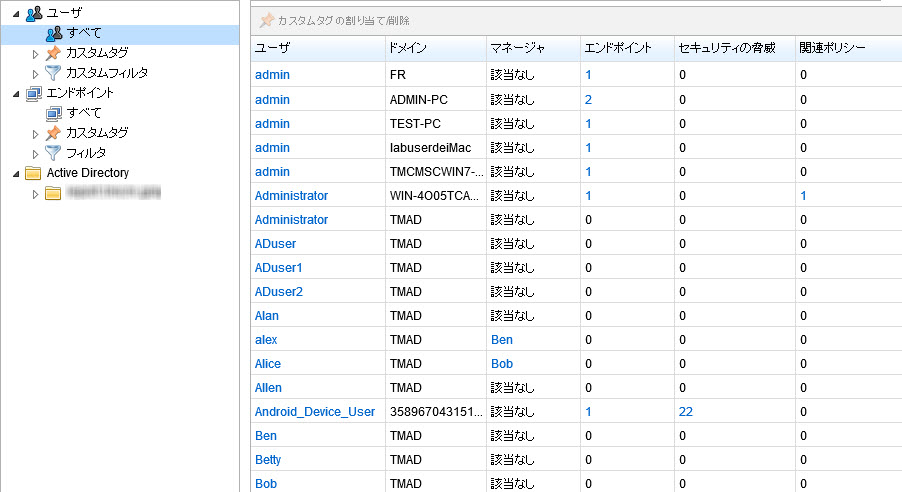Click the Active Directory folder icon
Image resolution: width=902 pixels, height=492 pixels.
click(x=35, y=173)
